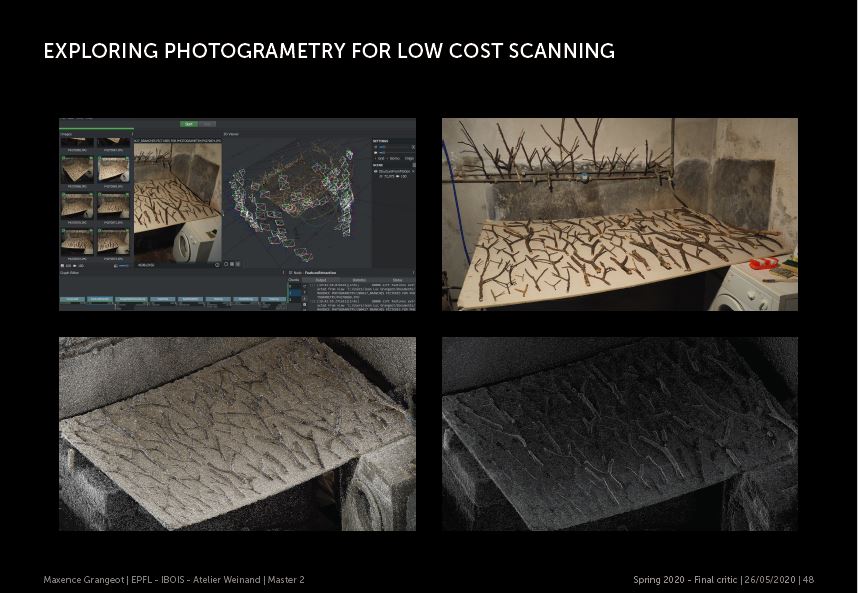Select the CameraInit node in Graph Editor
The image size is (858, 593).
(72, 299)
